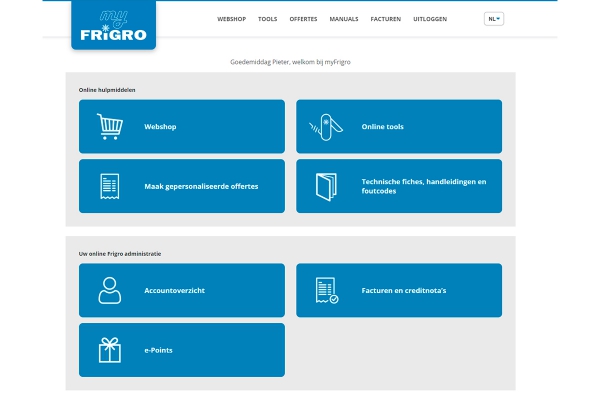Go to Accountoverzicht text
Image resolution: width=600 pixels, height=400 pixels.
tap(174, 291)
